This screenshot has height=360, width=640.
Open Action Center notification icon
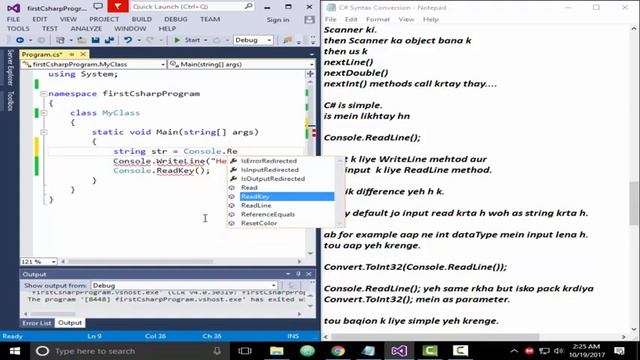[619, 351]
